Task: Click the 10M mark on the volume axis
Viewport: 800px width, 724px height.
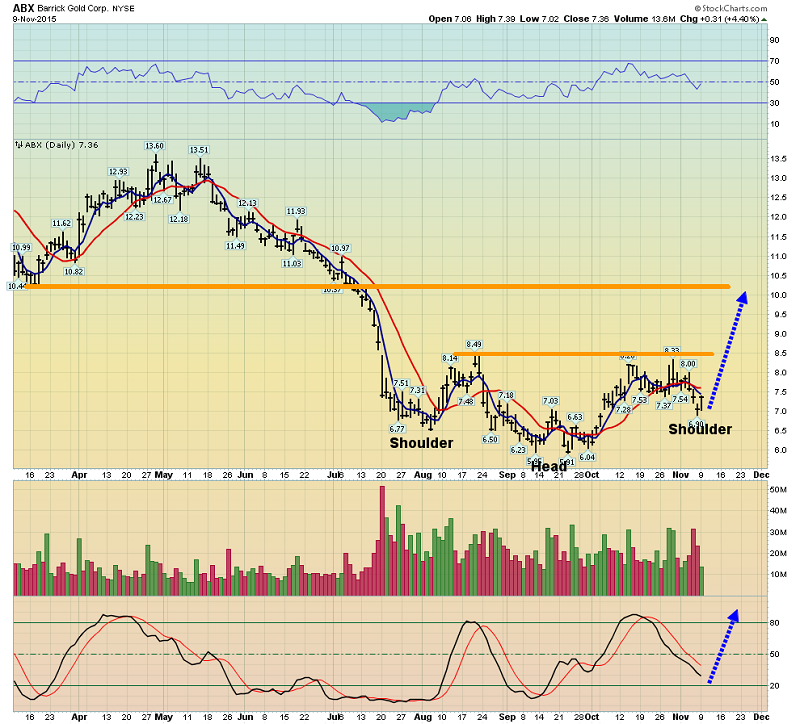Action: 778,575
